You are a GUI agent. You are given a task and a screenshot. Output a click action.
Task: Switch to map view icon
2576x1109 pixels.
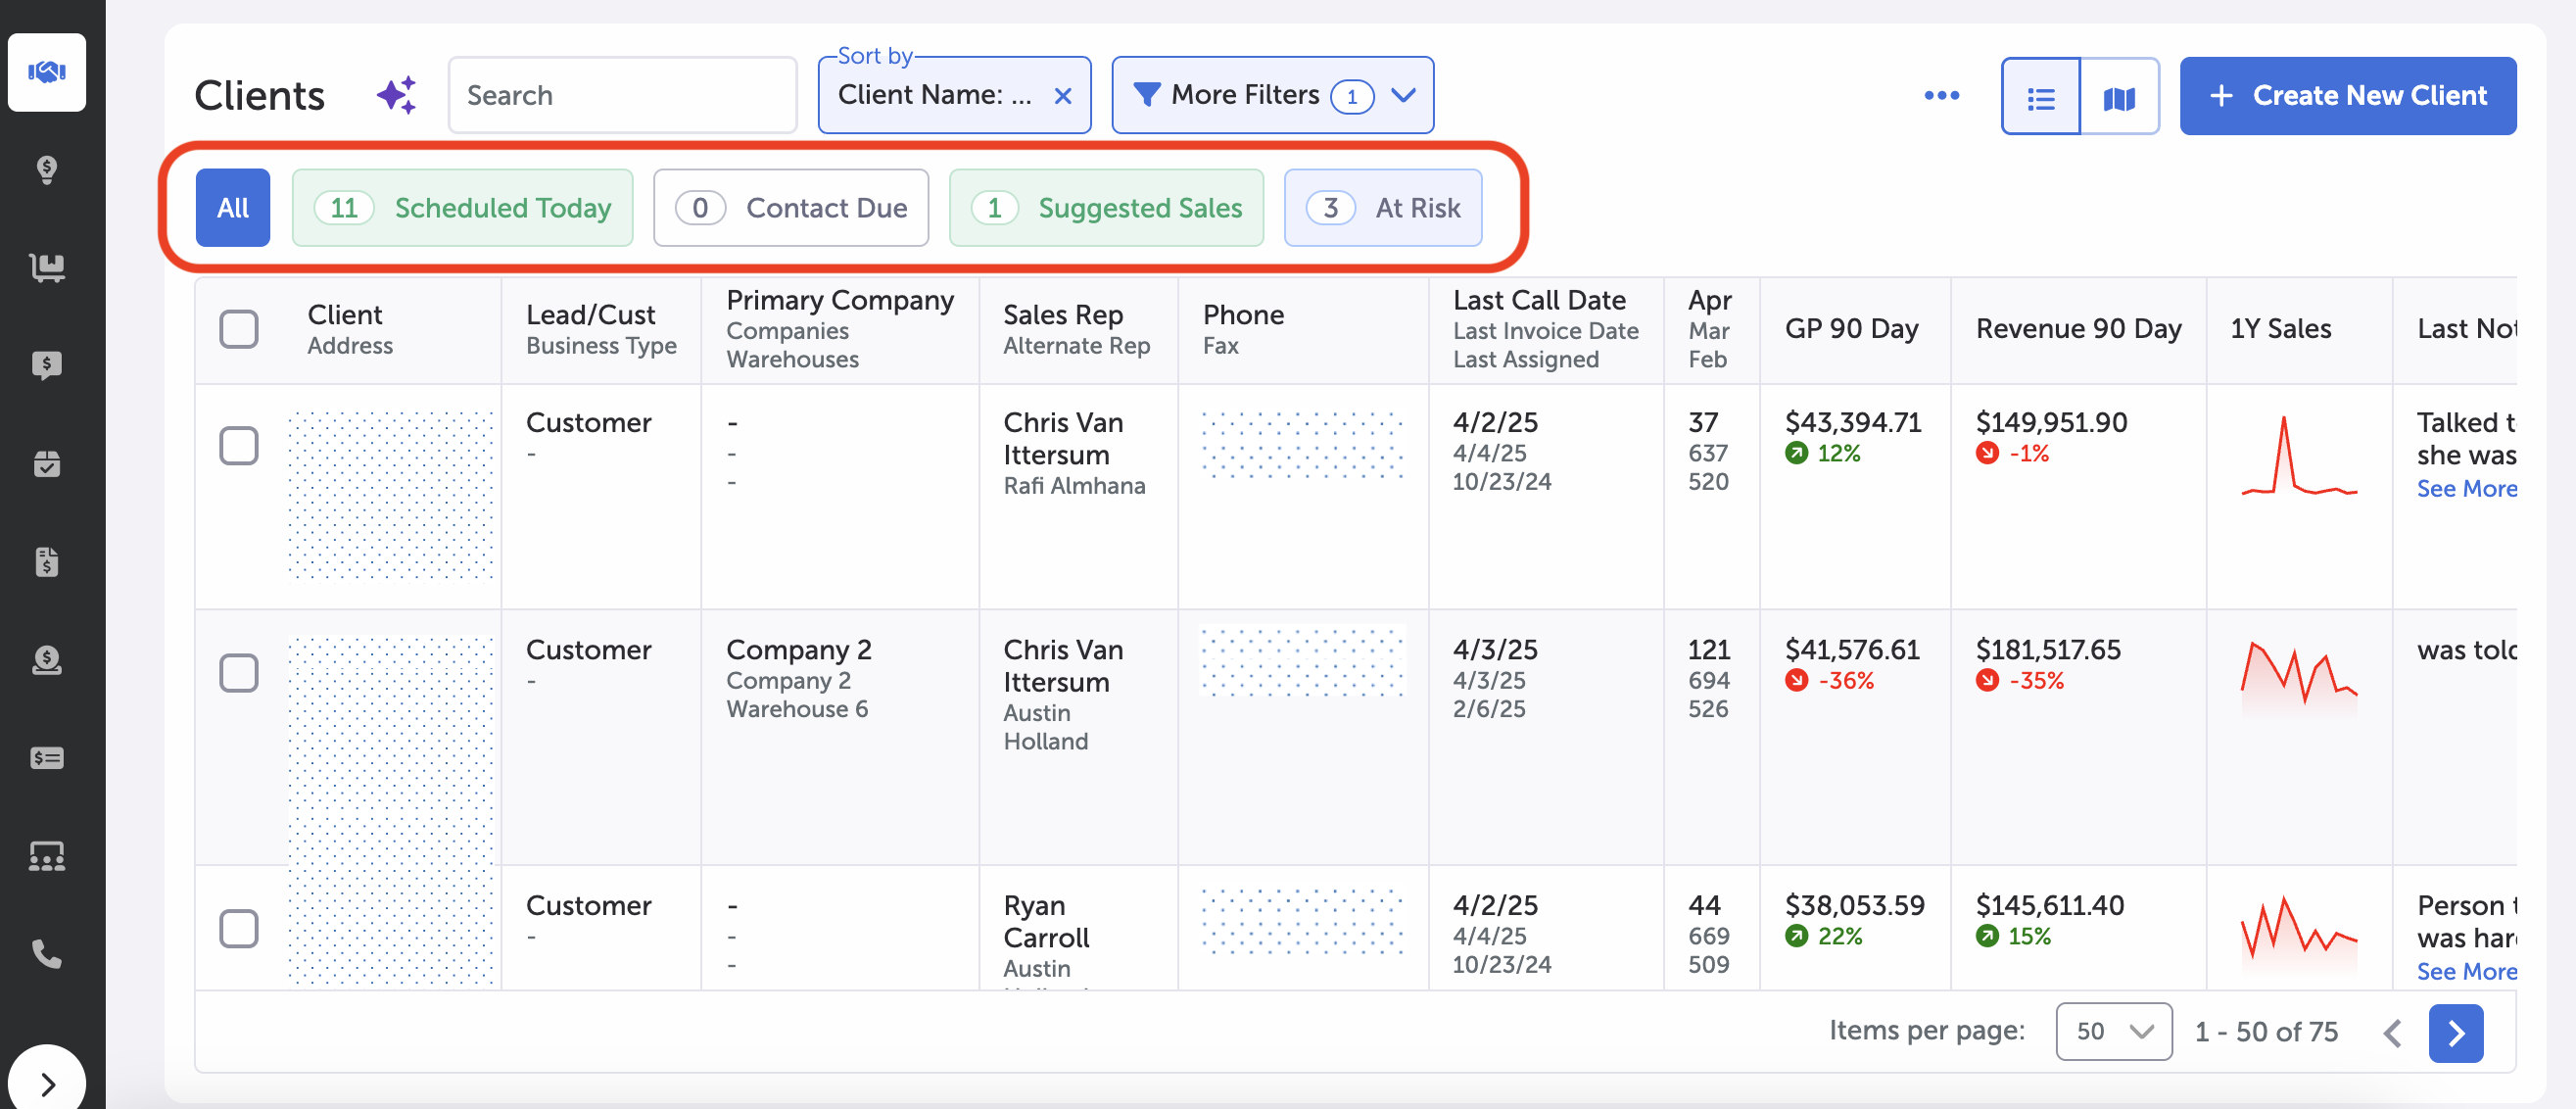pyautogui.click(x=2118, y=97)
